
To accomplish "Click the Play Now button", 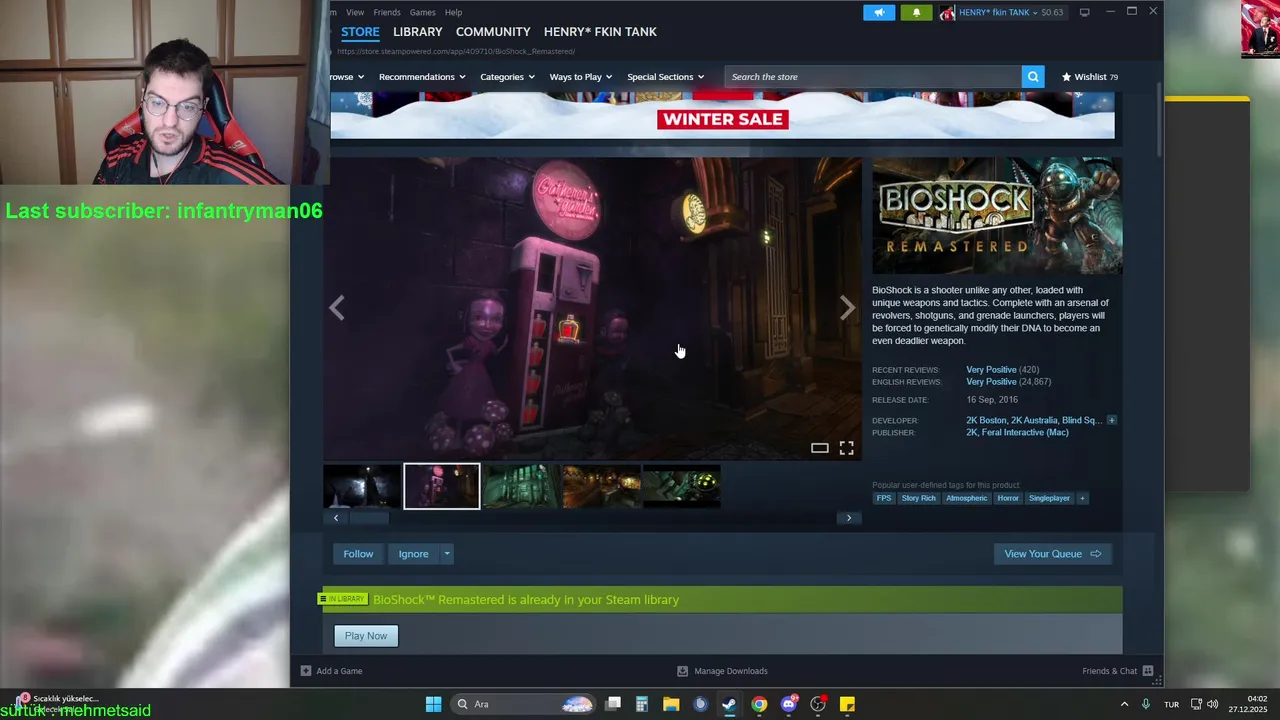I will (x=366, y=636).
